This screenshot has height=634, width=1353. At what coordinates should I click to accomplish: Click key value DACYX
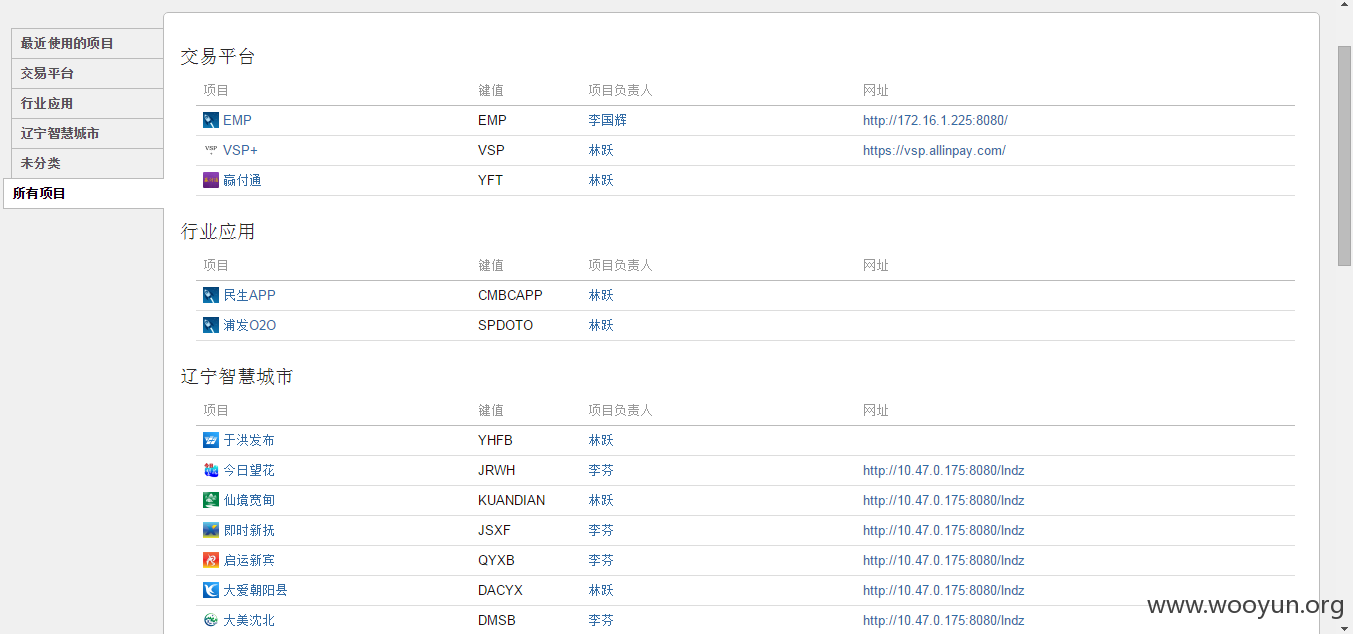(x=500, y=590)
